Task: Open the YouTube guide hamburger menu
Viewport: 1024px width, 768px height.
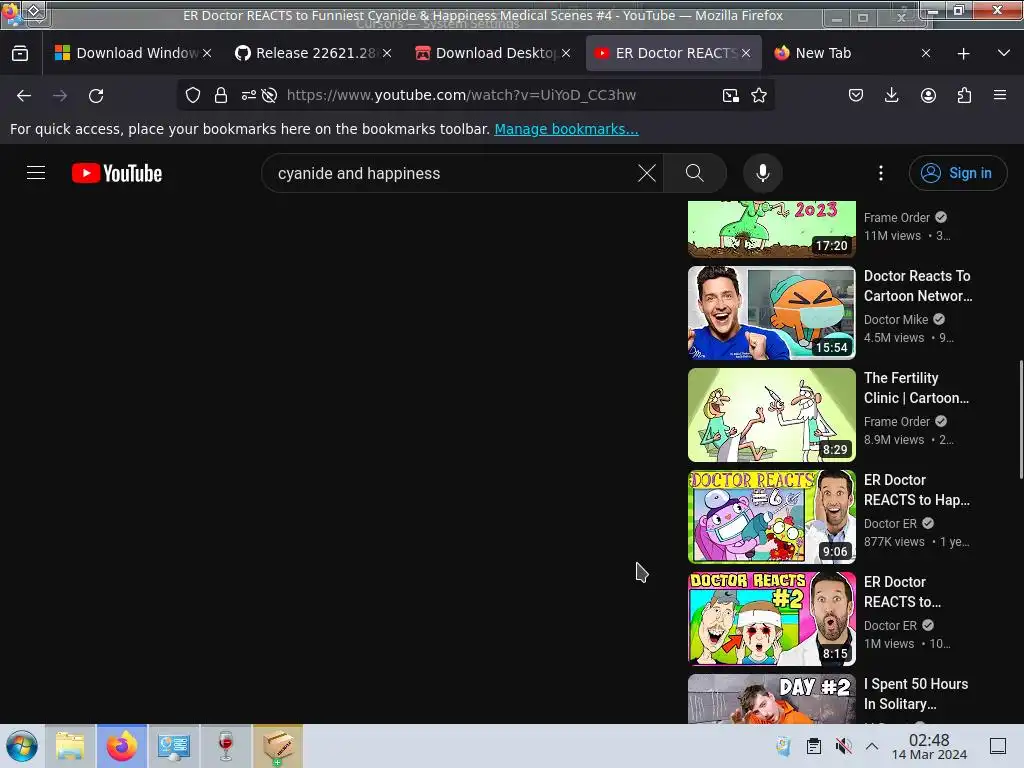Action: click(36, 173)
